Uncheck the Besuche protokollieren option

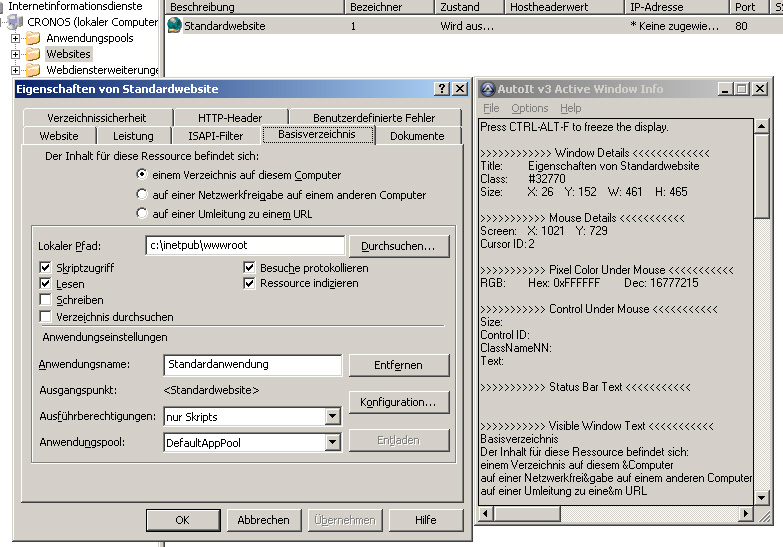(x=250, y=268)
